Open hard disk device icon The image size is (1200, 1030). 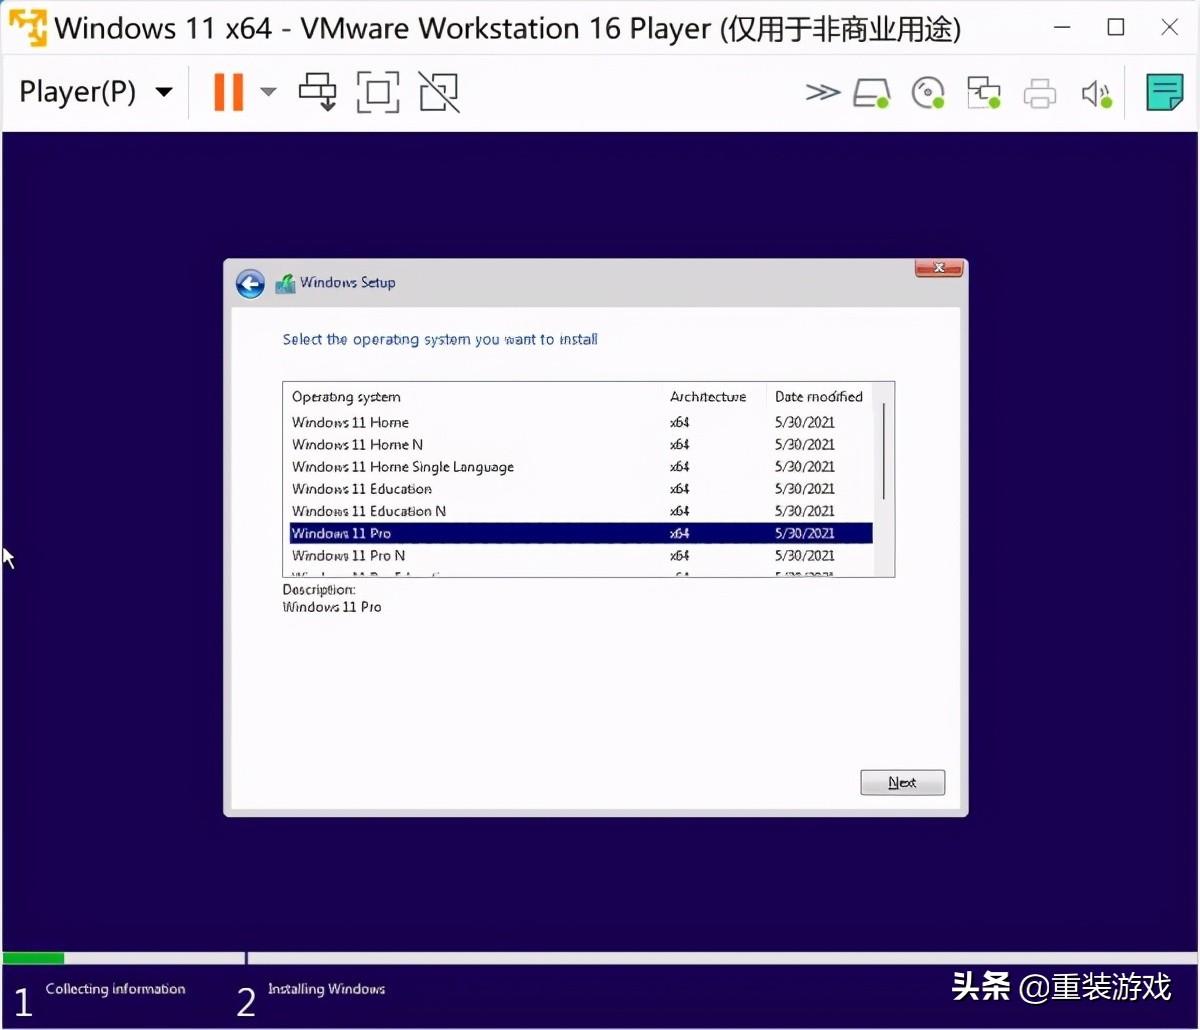pos(871,93)
